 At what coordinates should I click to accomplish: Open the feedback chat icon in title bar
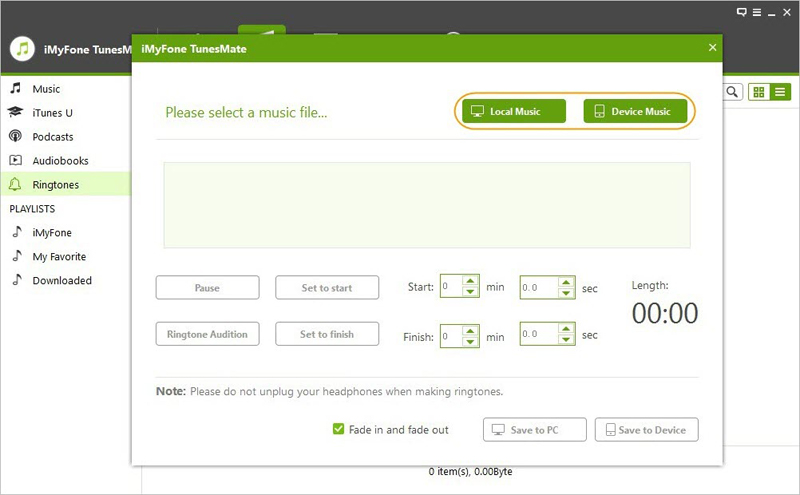tap(741, 12)
